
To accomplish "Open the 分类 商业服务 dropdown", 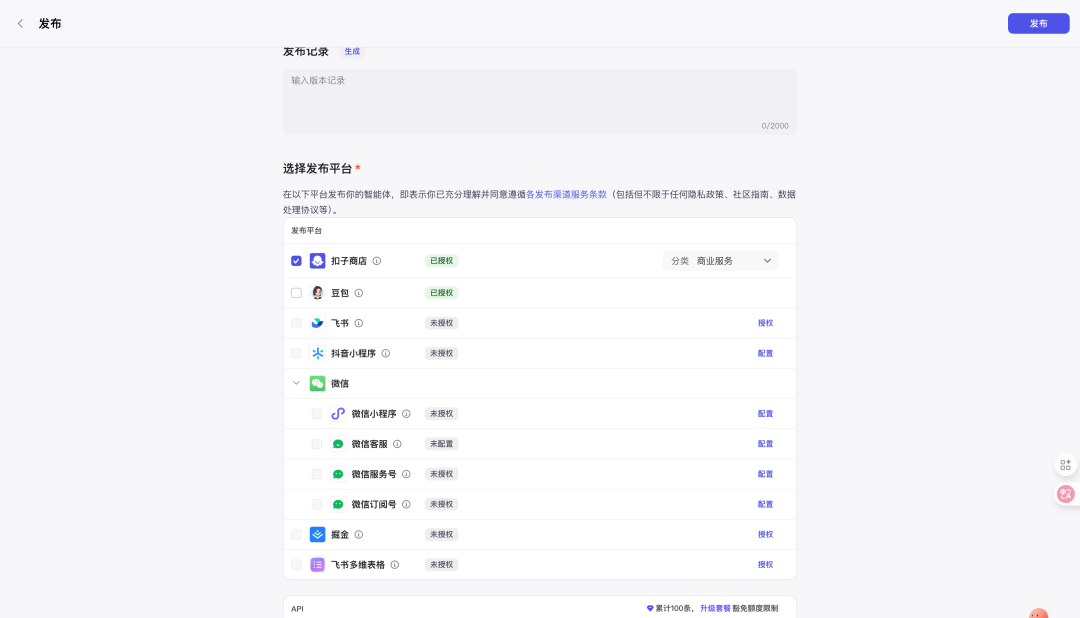I will 720,261.
